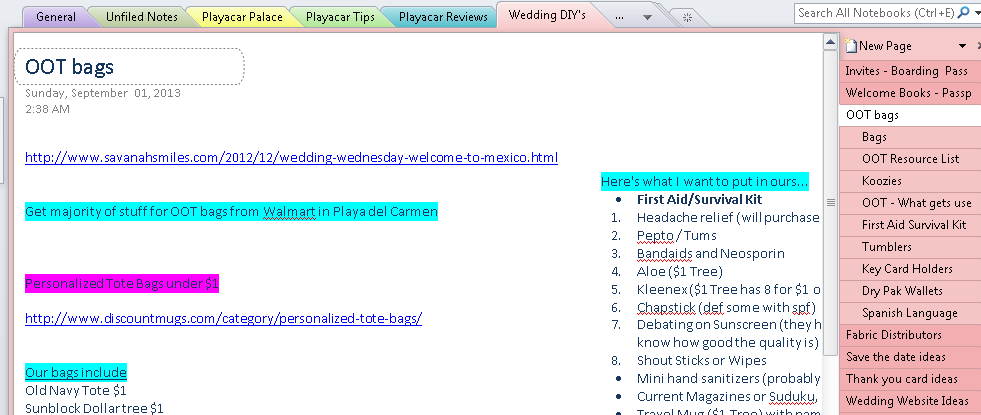Viewport: 981px width, 415px height.
Task: Select the OOT bags page in list
Action: (910, 115)
